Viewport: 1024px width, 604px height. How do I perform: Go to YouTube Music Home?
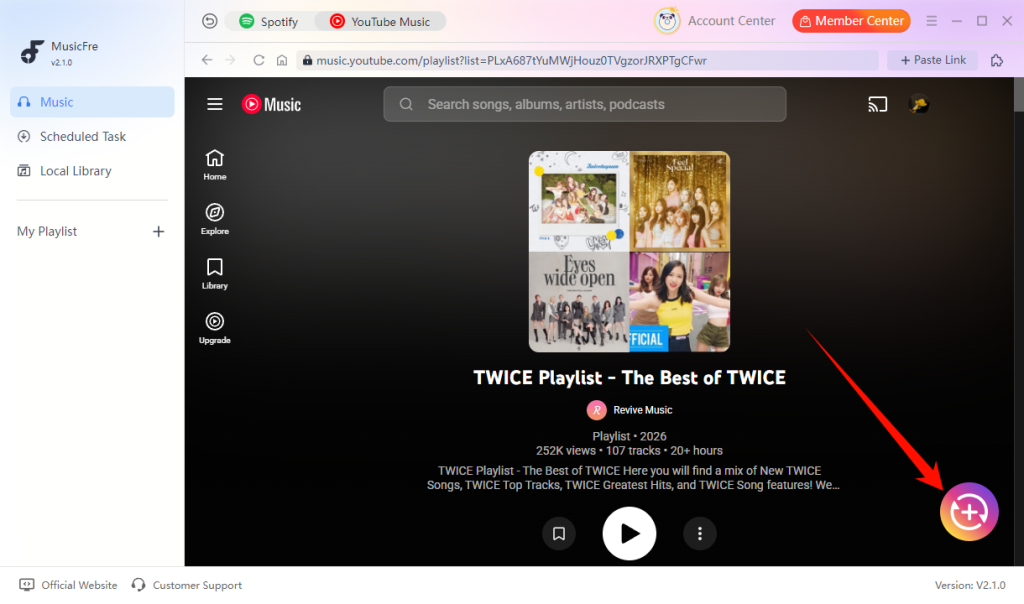215,165
